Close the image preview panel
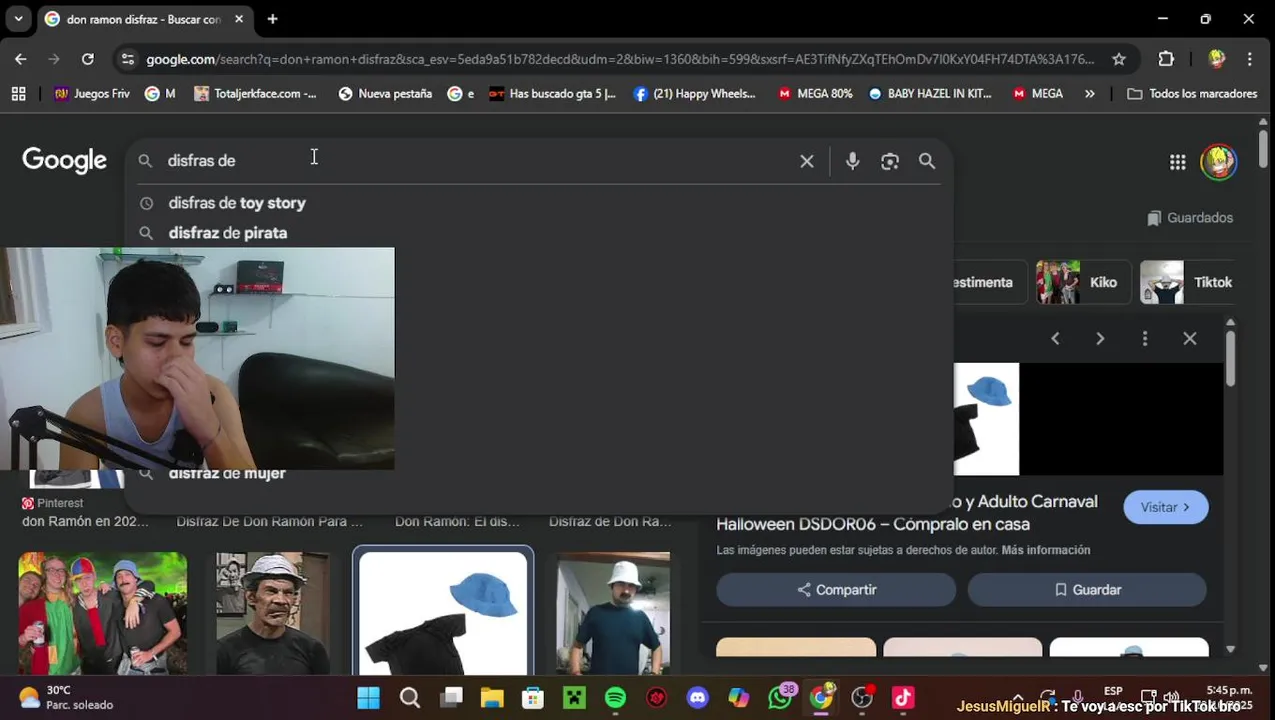This screenshot has height=720, width=1275. [x=1190, y=339]
